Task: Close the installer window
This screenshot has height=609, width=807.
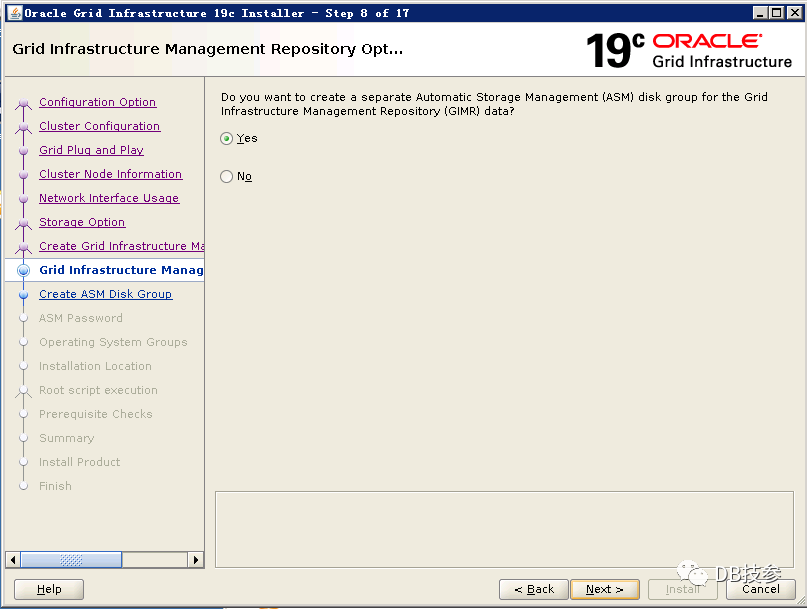Action: (x=795, y=13)
